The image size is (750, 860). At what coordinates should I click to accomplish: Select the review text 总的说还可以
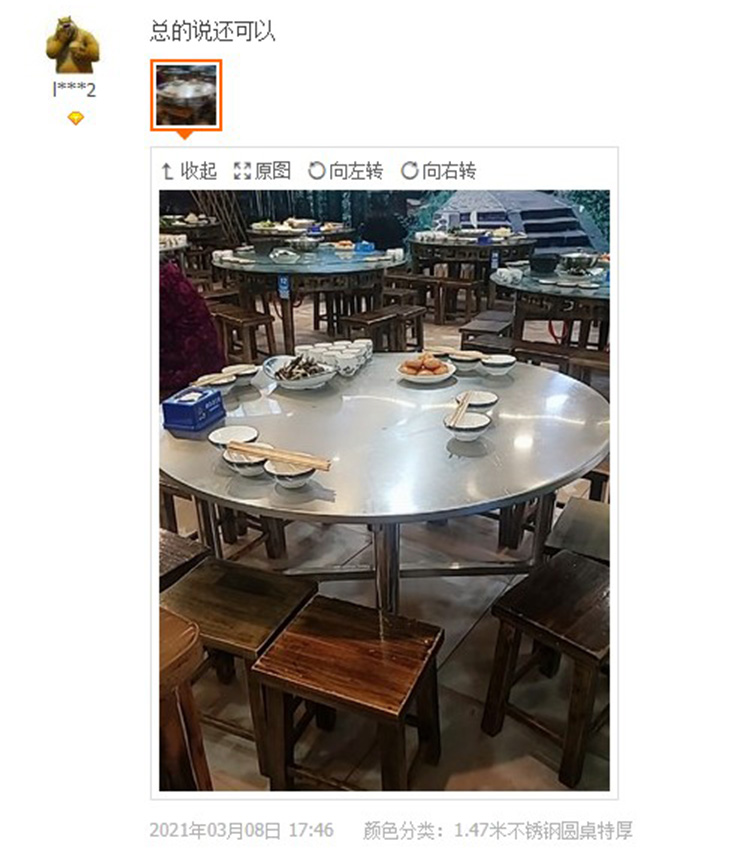pyautogui.click(x=212, y=31)
